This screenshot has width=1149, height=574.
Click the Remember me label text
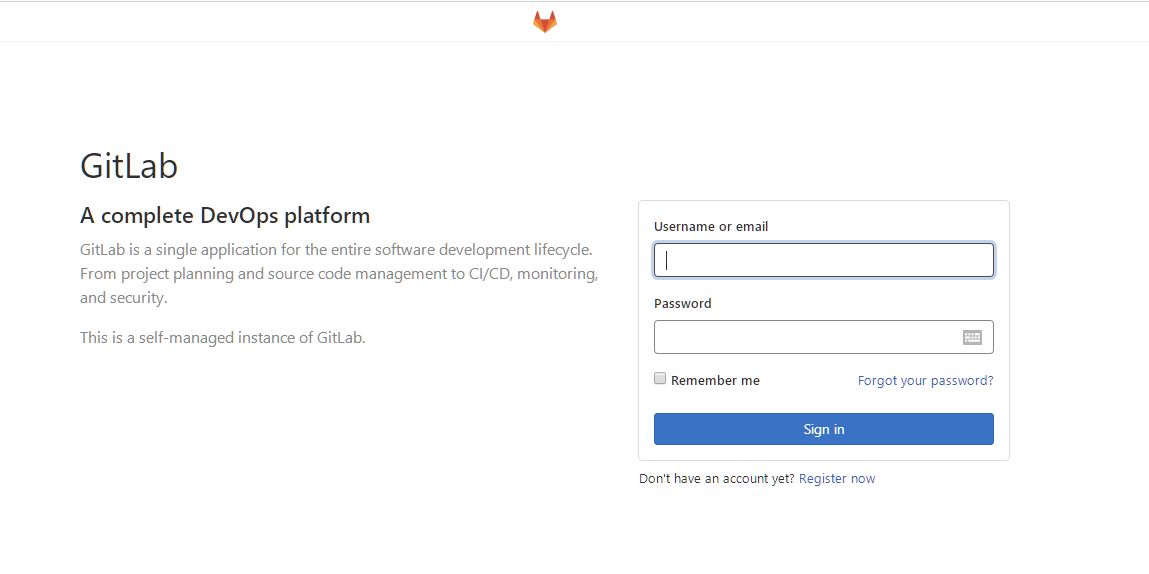pyautogui.click(x=715, y=381)
